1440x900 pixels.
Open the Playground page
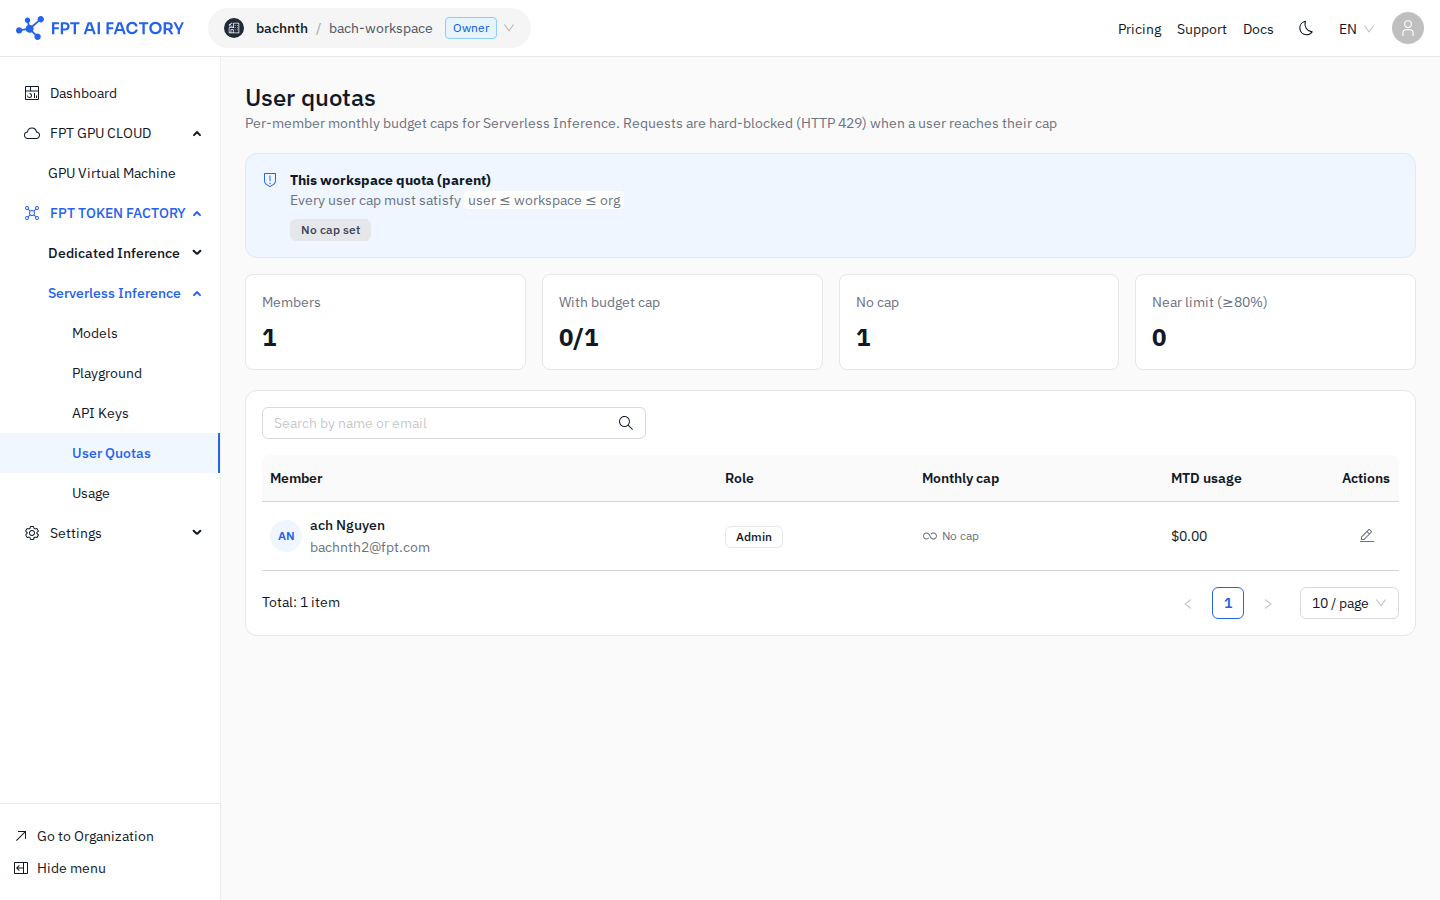click(107, 373)
